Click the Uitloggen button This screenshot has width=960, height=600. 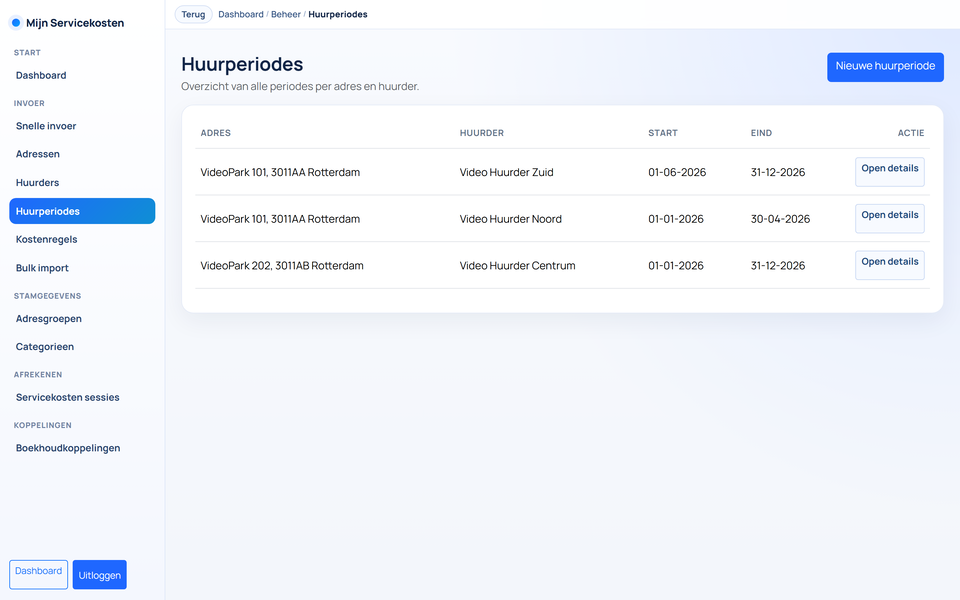(100, 575)
